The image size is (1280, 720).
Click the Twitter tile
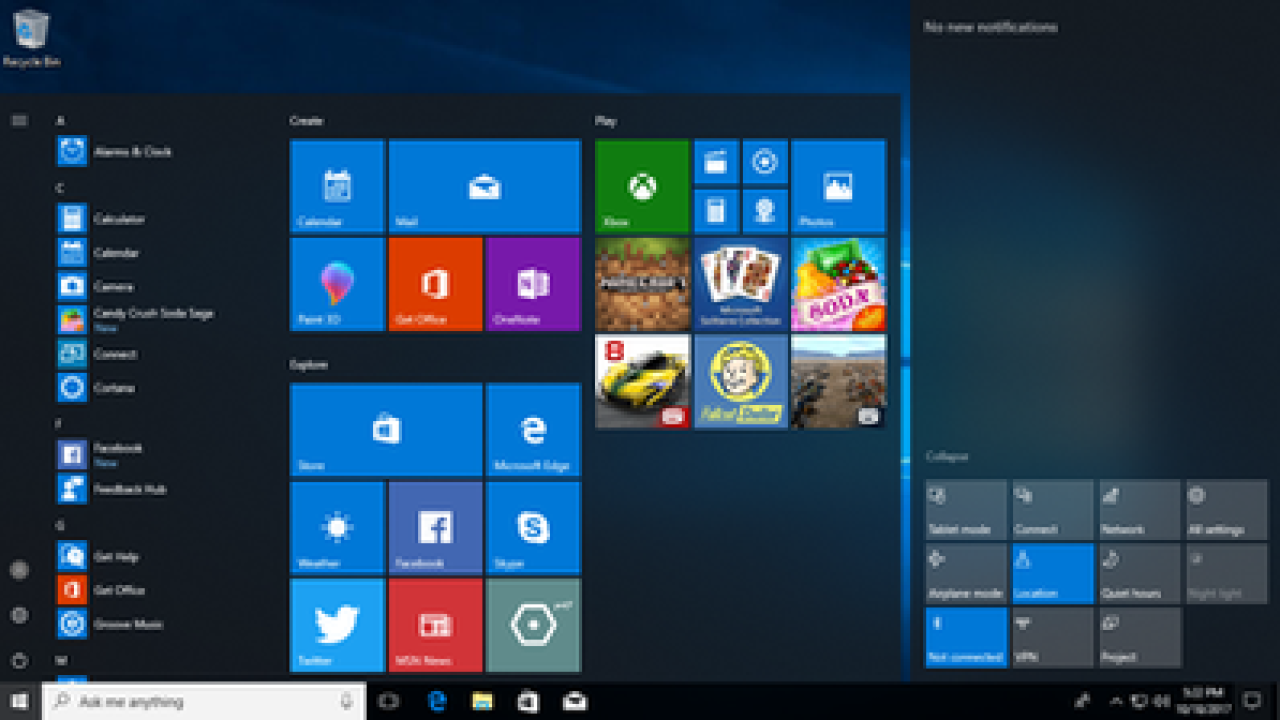336,625
